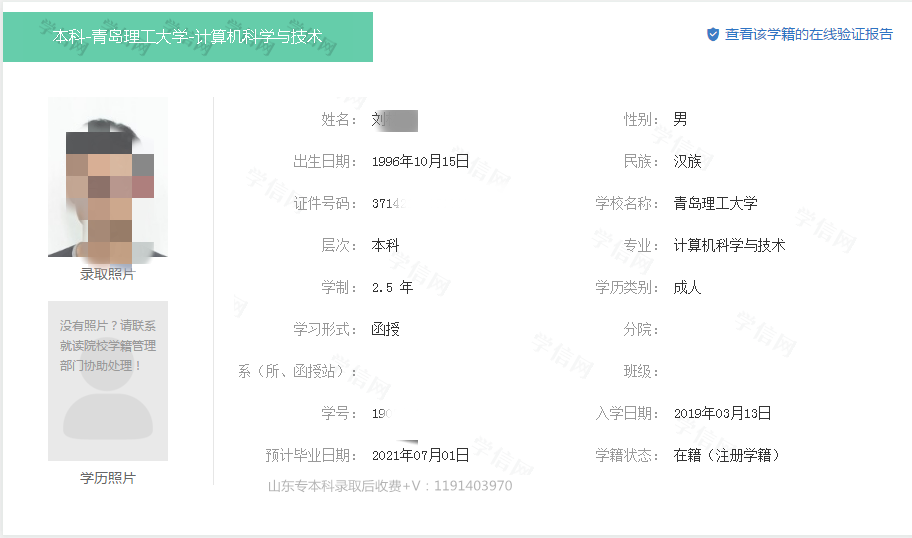Select the 本科-青岛理工大学-计算机科学与技术 header tab
The width and height of the screenshot is (912, 538).
pos(188,37)
